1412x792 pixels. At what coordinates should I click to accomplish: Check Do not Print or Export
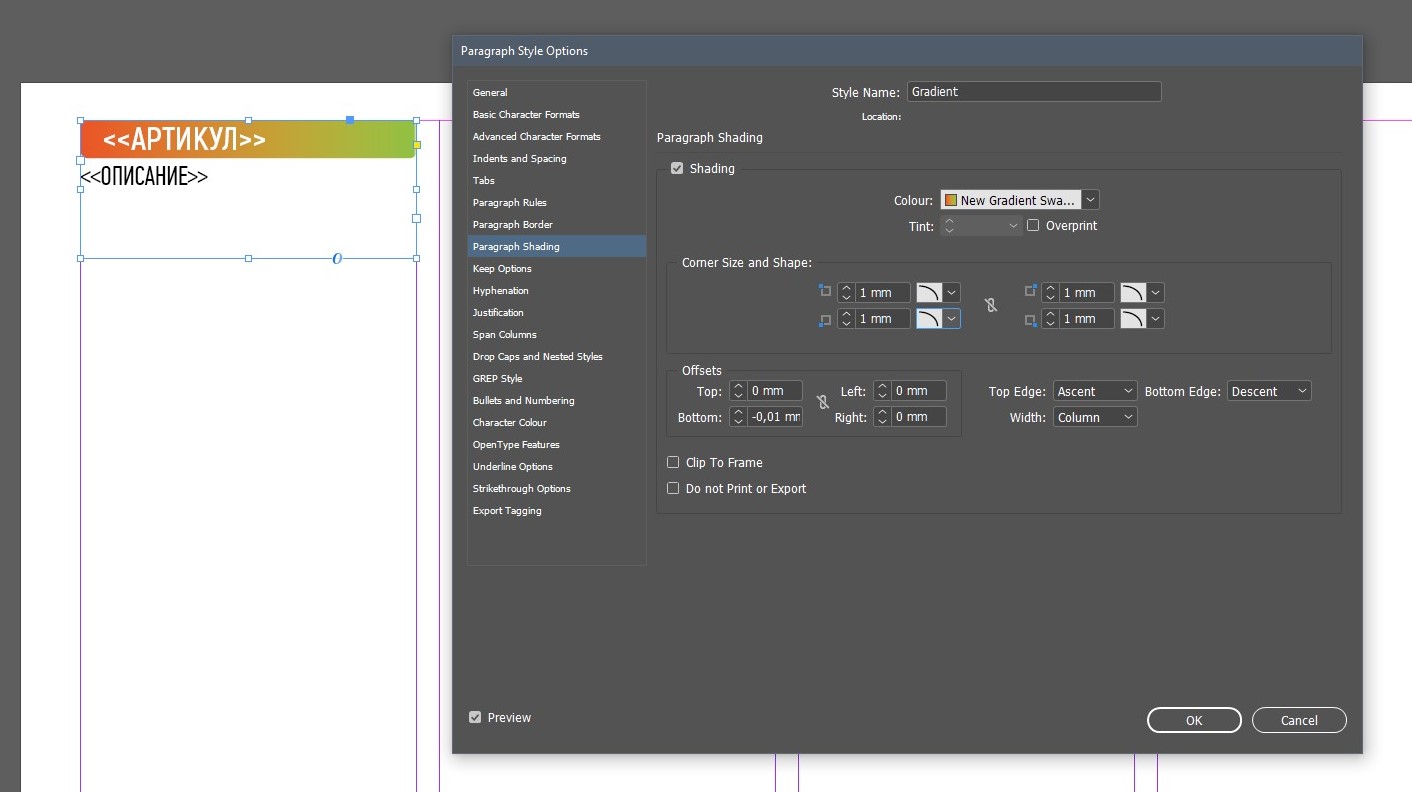(673, 488)
